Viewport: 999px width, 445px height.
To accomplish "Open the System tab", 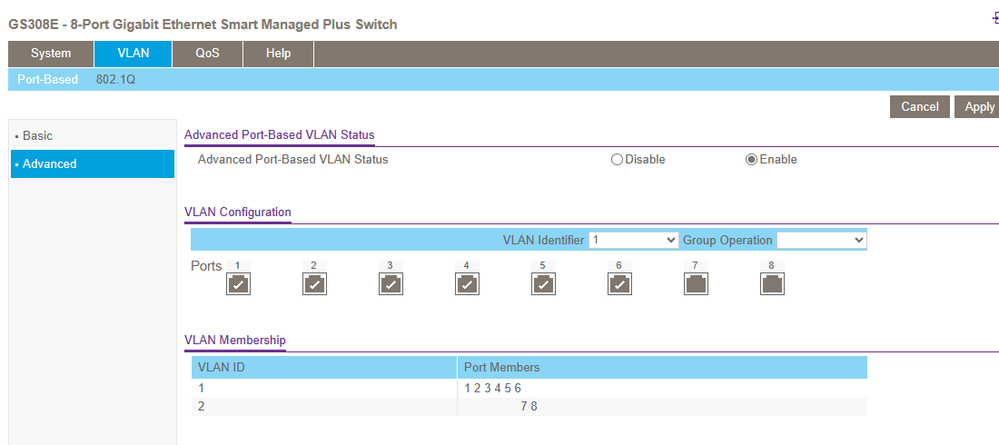I will click(51, 54).
